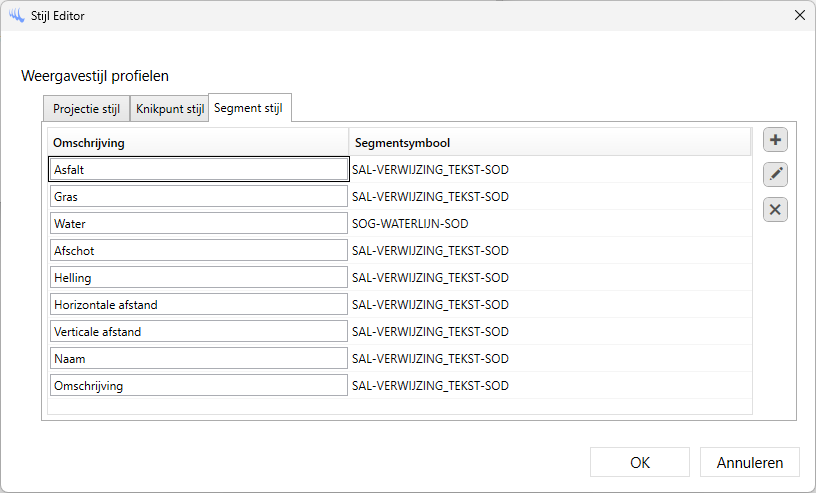This screenshot has width=816, height=493.
Task: Edit the Afschot description field
Action: 198,251
